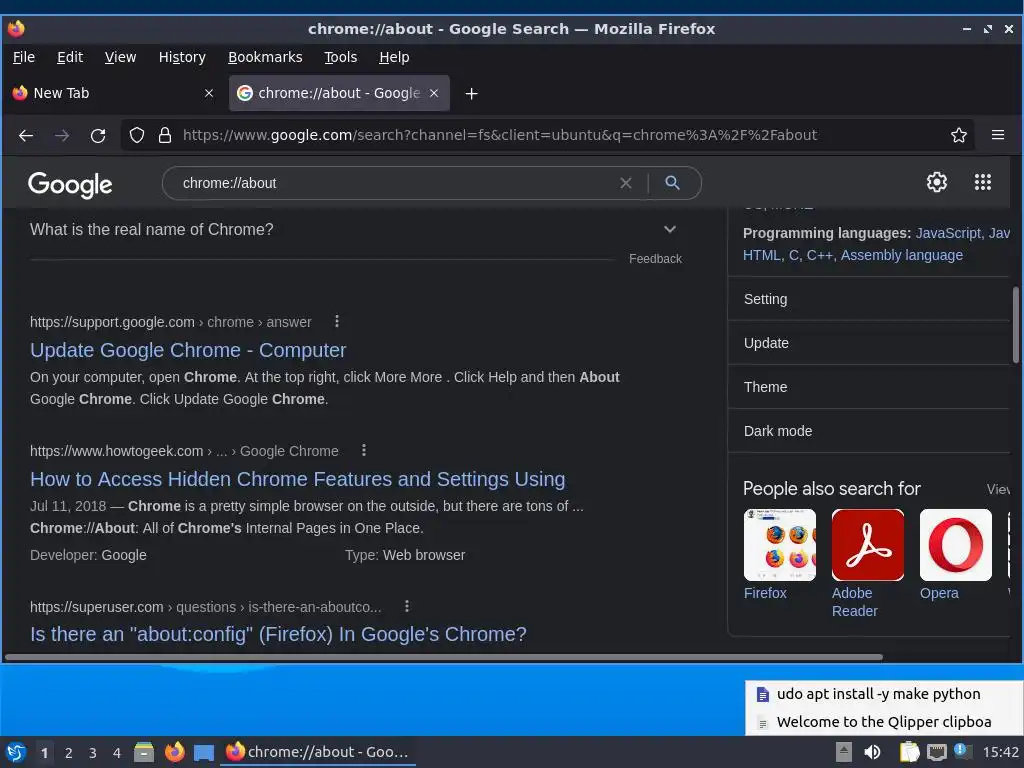Follow the C++ language link
1024x768 pixels.
[819, 255]
